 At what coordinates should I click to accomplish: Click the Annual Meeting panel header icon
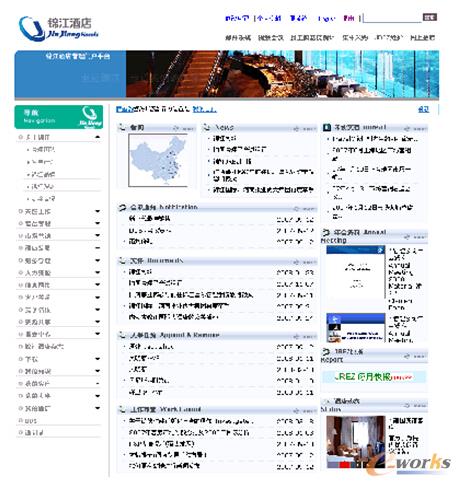point(326,232)
